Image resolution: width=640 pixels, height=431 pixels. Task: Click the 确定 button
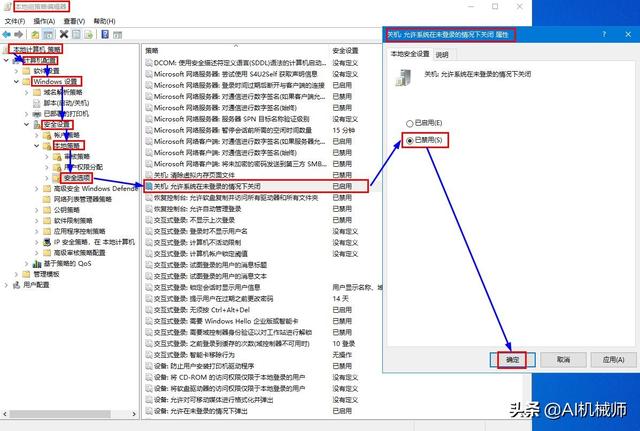(x=512, y=360)
